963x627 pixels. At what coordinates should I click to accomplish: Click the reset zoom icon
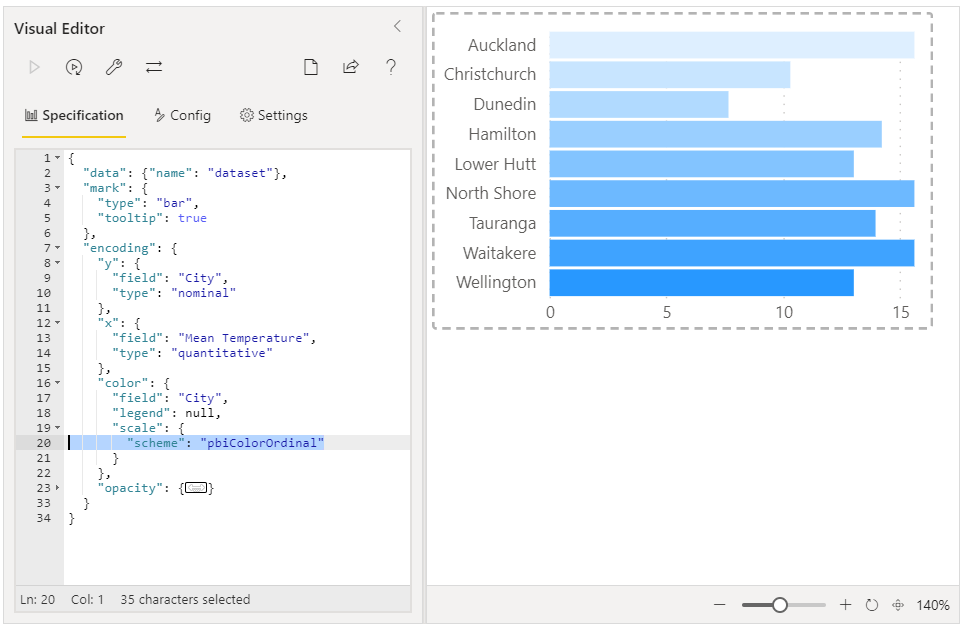click(x=871, y=605)
